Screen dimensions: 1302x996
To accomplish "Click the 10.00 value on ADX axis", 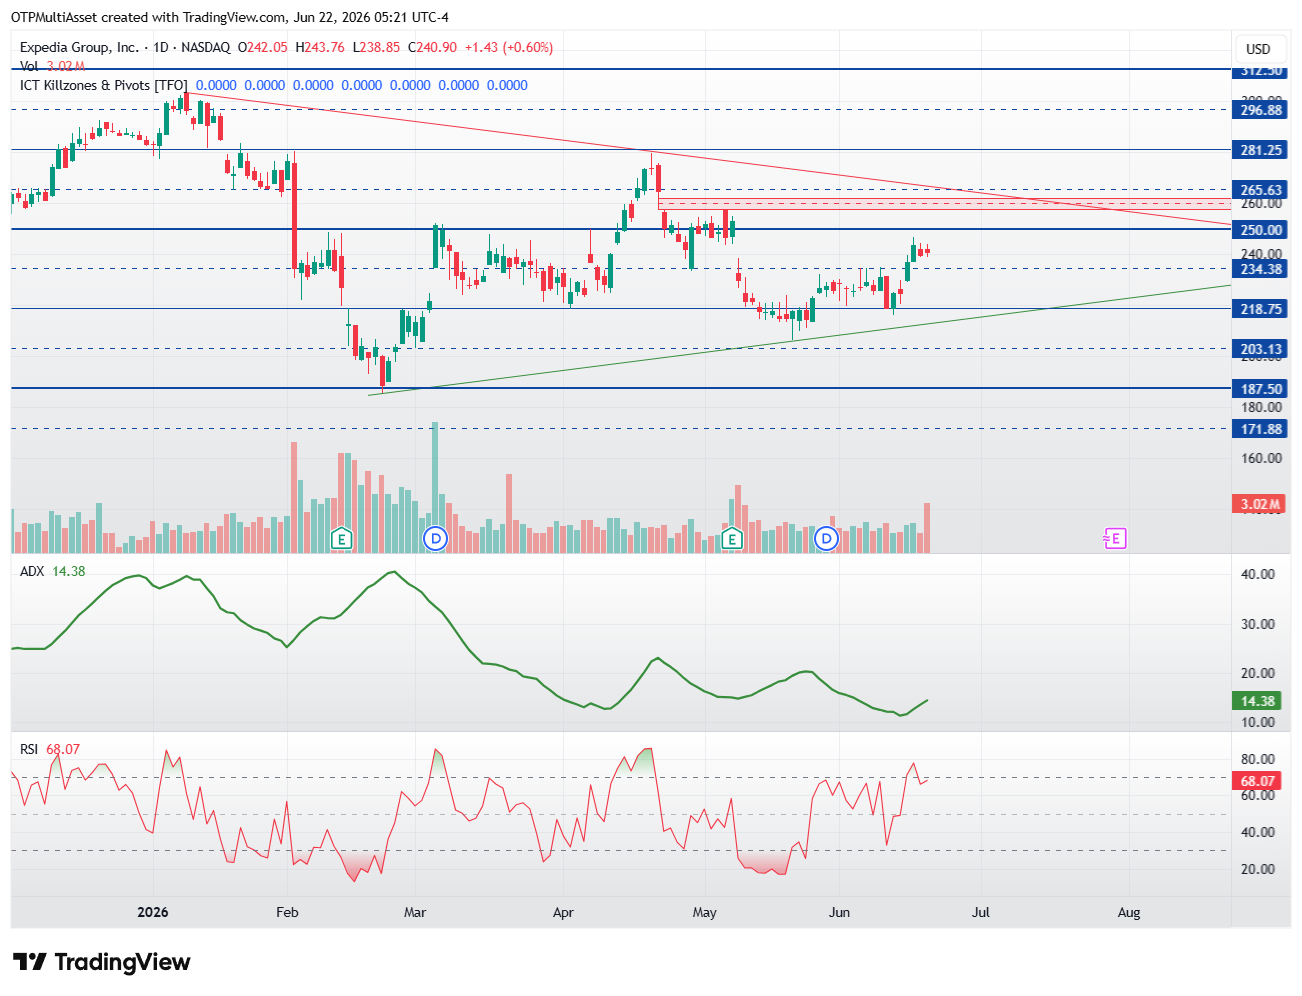I will 1258,722.
